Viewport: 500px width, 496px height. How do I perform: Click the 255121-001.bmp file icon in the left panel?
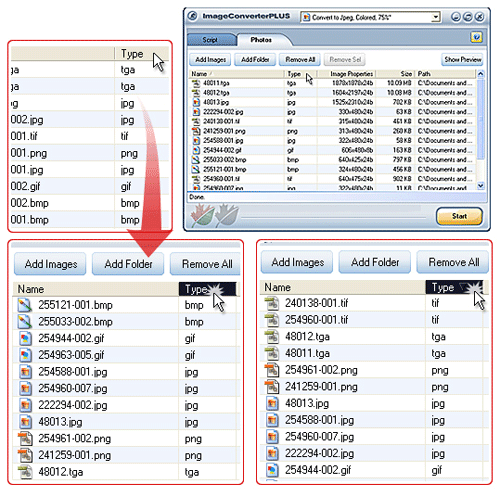tap(25, 305)
